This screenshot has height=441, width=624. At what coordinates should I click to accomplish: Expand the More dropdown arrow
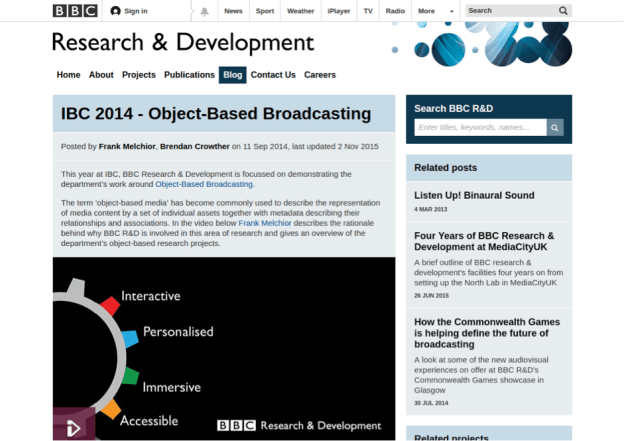[x=452, y=12]
